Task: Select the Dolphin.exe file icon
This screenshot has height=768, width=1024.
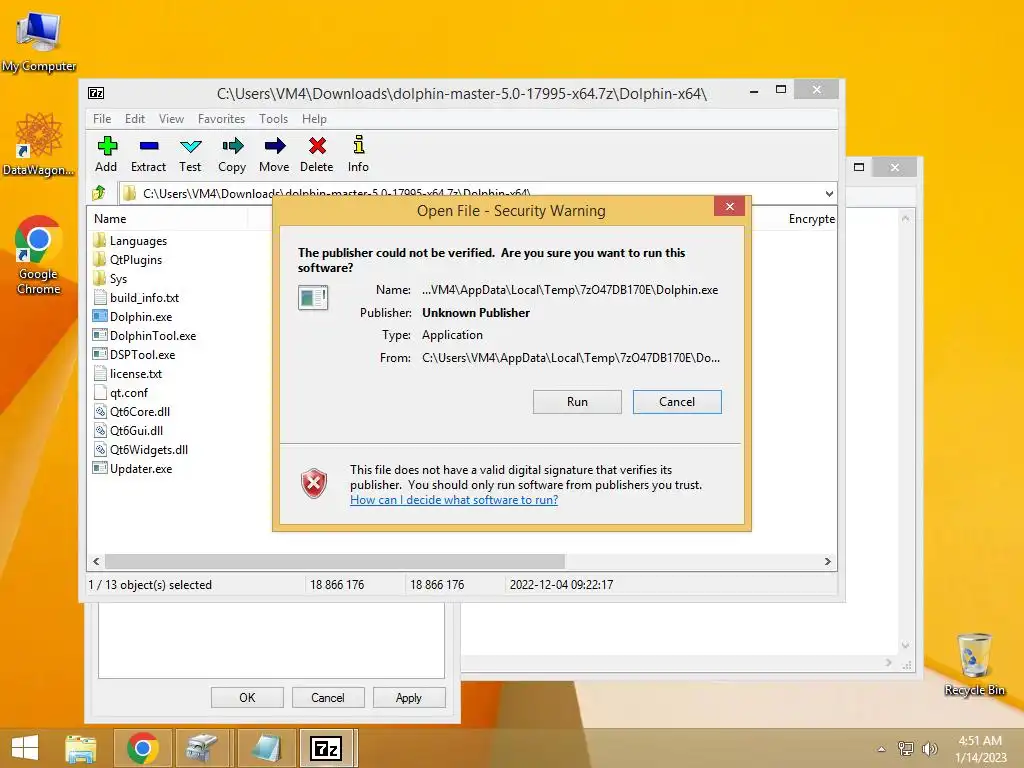Action: pyautogui.click(x=100, y=316)
